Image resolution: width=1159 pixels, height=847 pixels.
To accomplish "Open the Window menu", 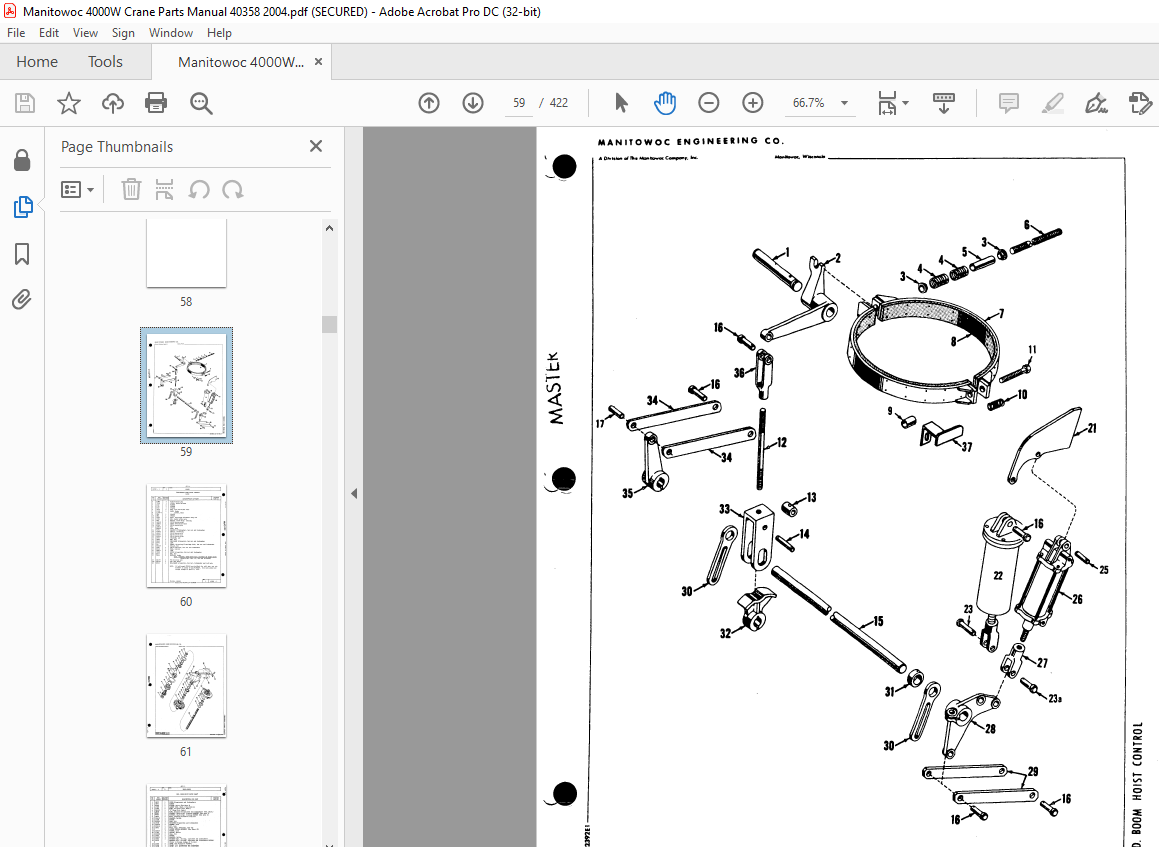I will (x=171, y=33).
